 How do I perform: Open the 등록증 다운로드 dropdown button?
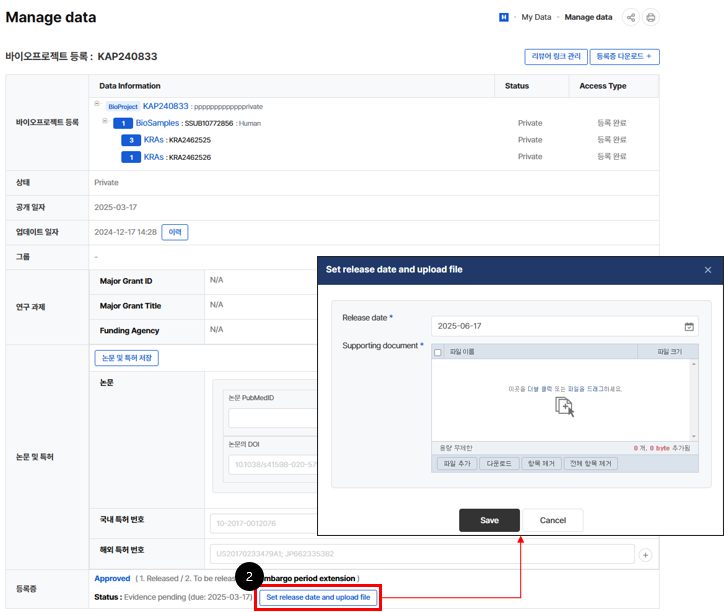coord(624,57)
